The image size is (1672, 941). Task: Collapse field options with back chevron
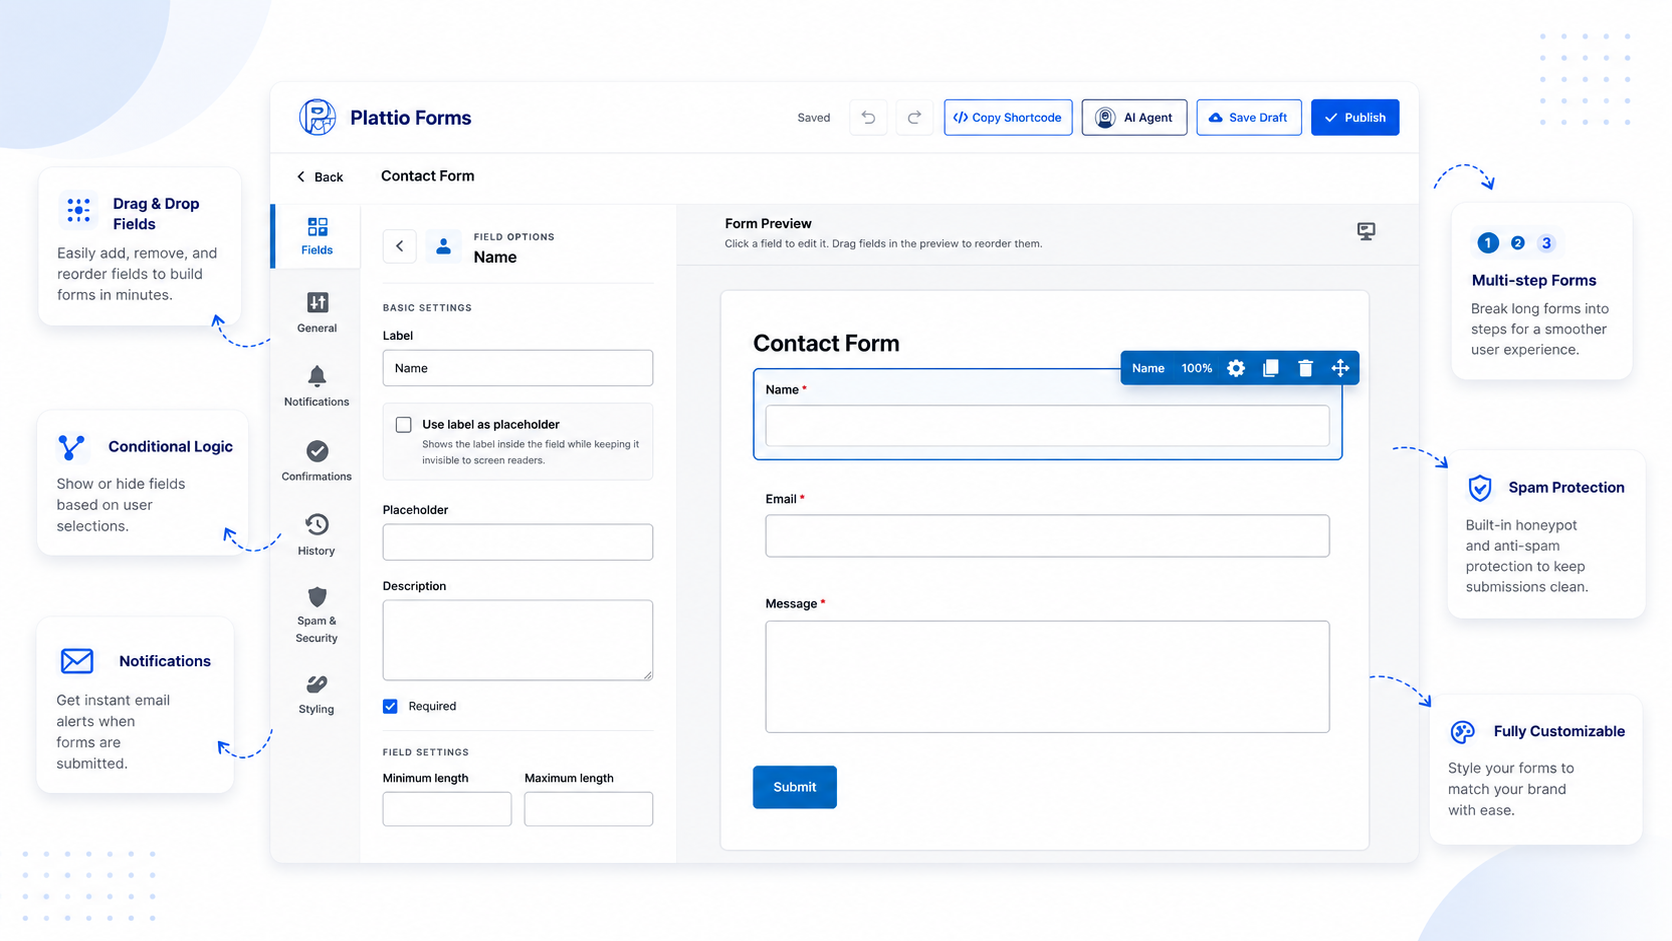tap(400, 246)
